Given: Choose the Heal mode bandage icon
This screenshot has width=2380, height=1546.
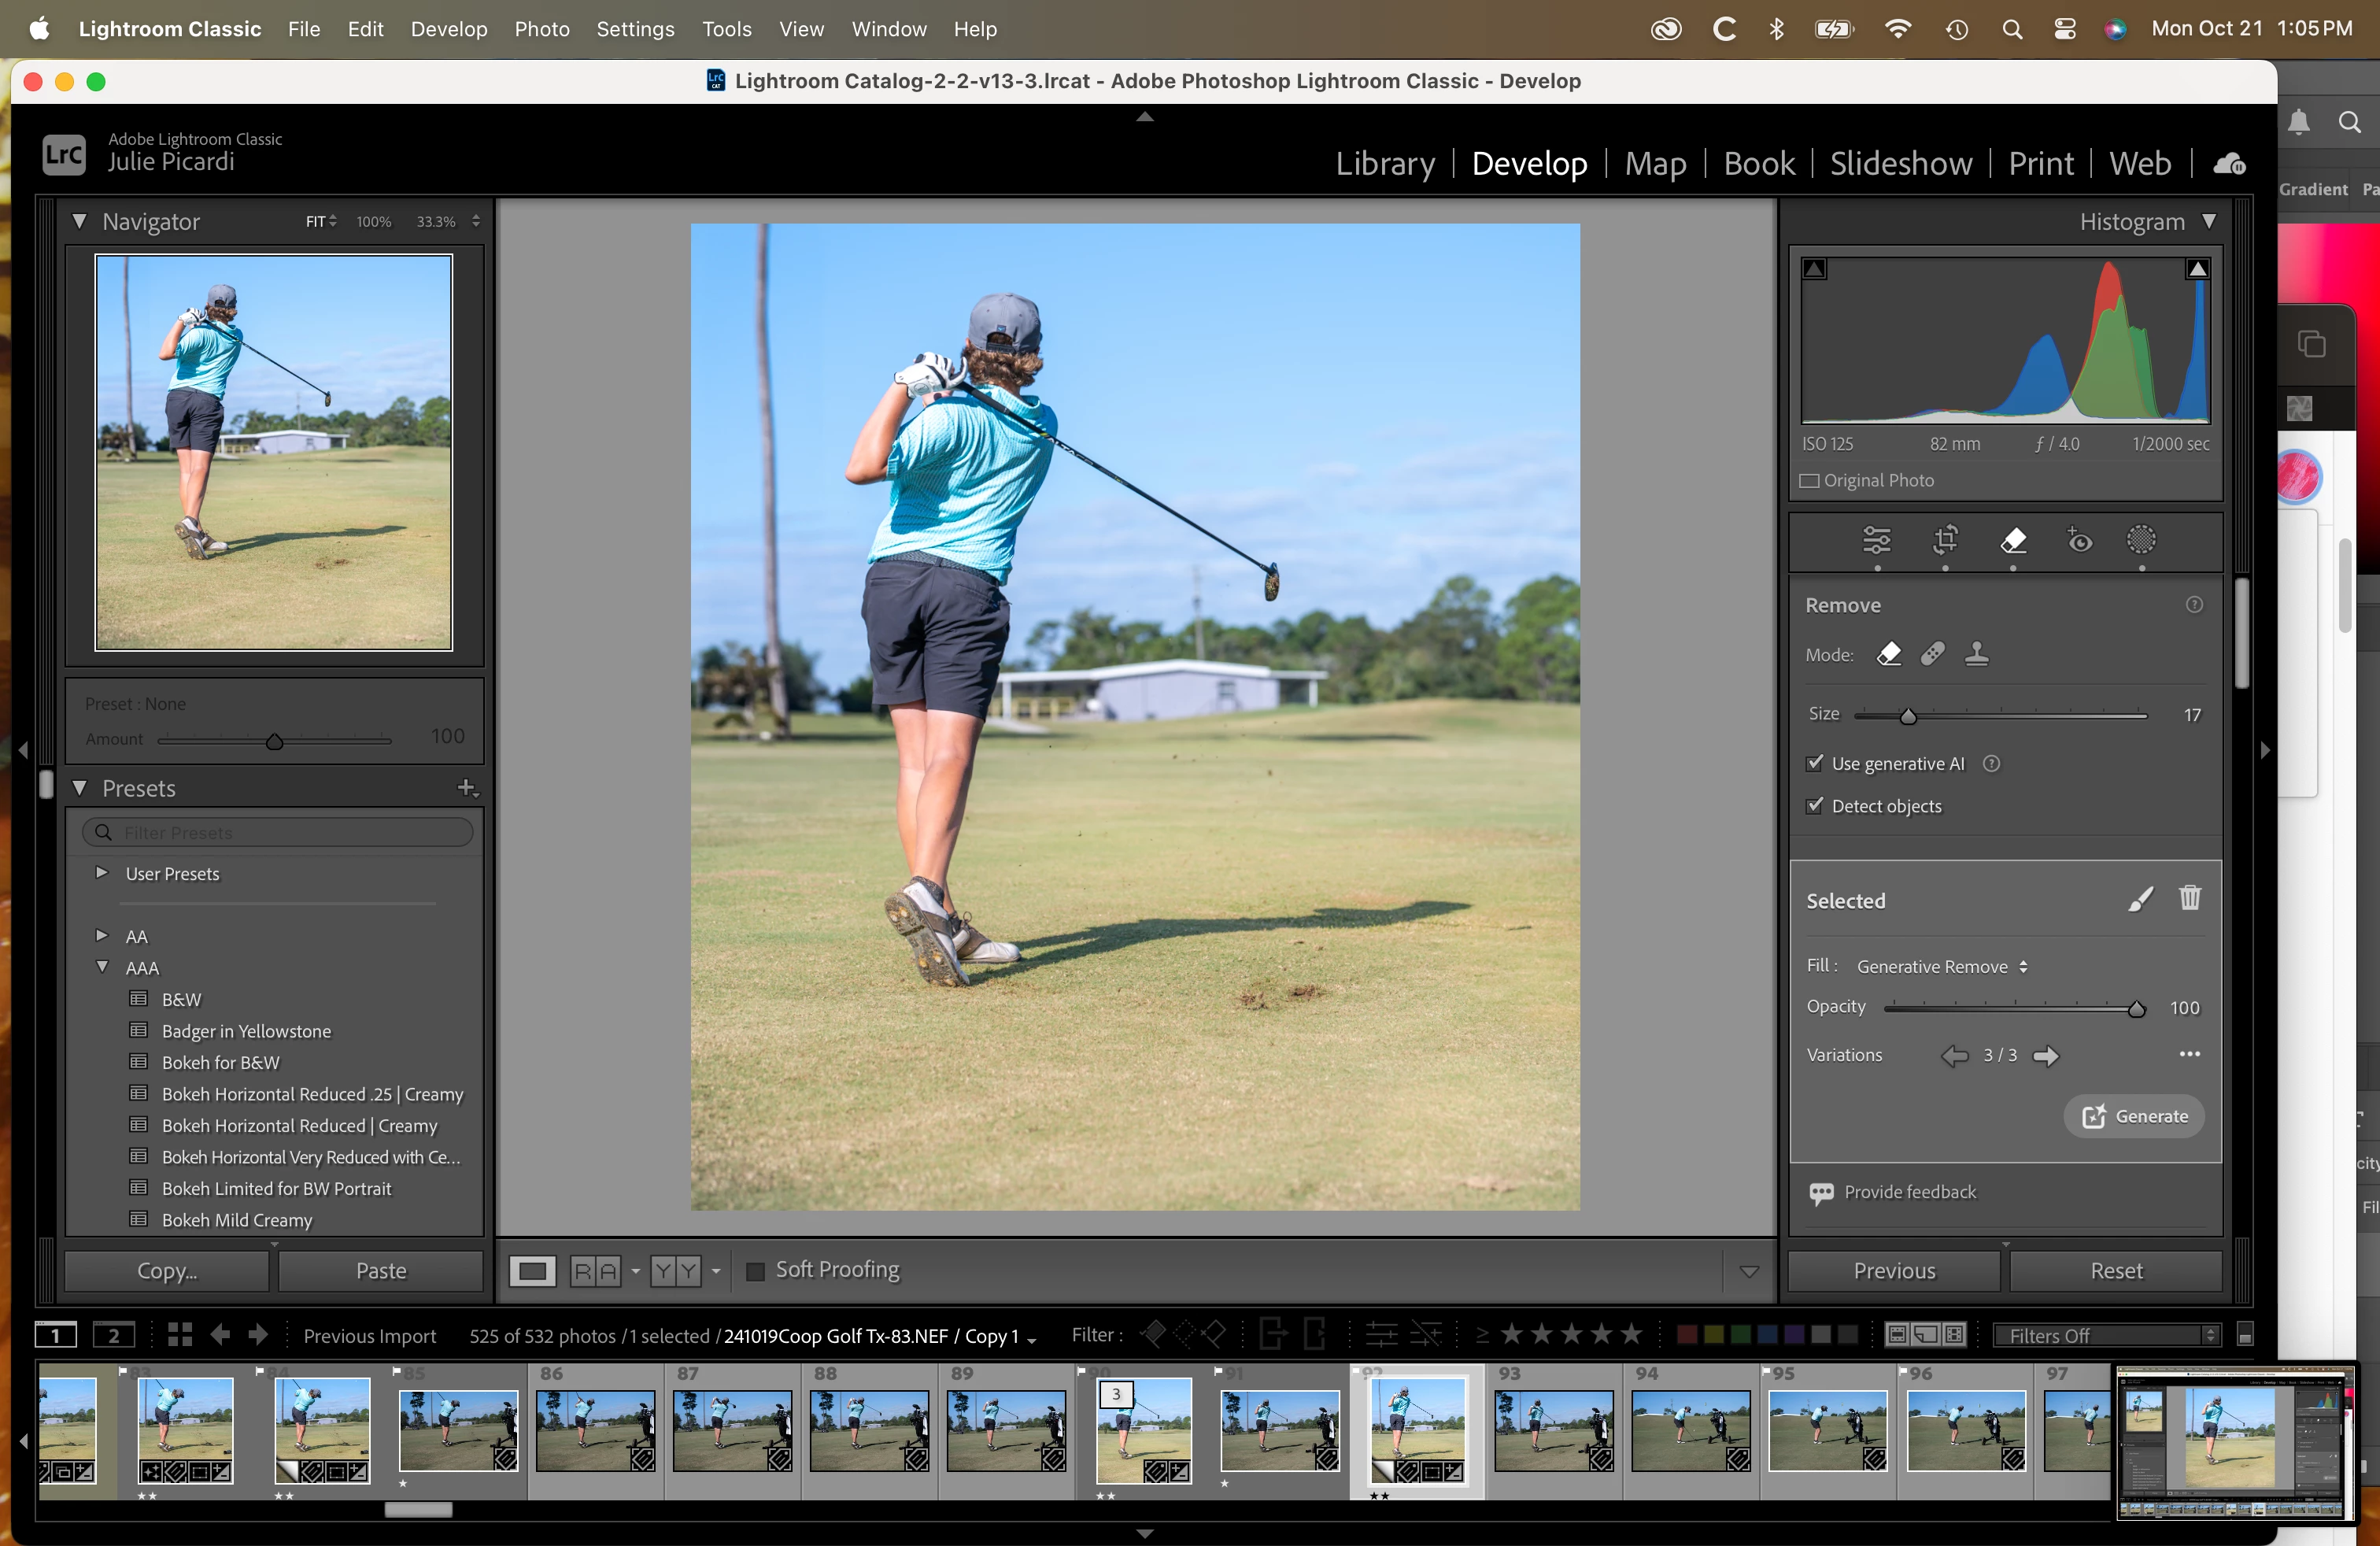Looking at the screenshot, I should tap(1932, 654).
